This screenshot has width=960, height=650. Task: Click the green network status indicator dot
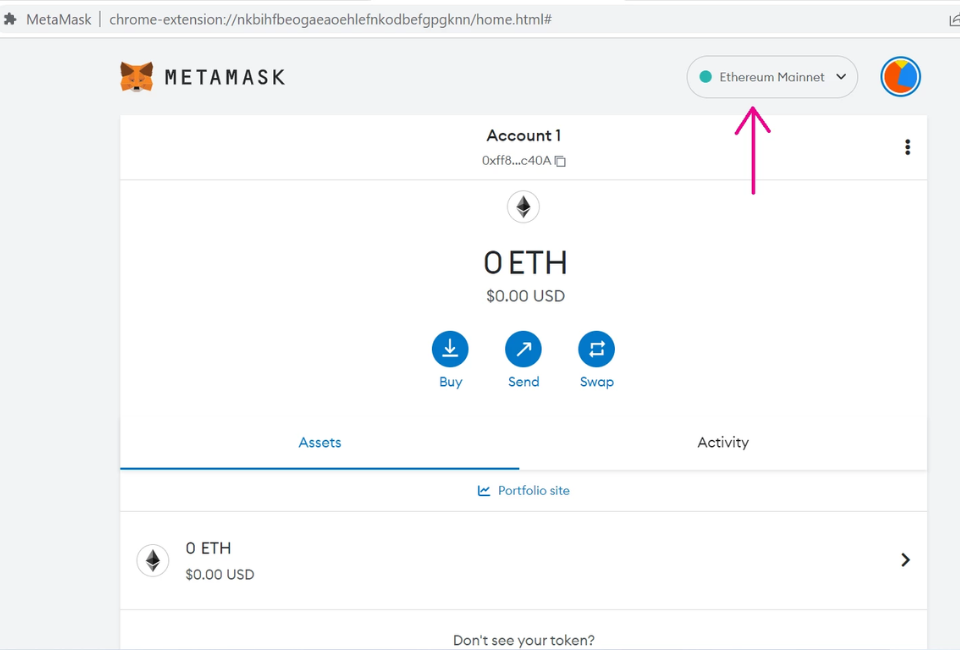pos(705,76)
